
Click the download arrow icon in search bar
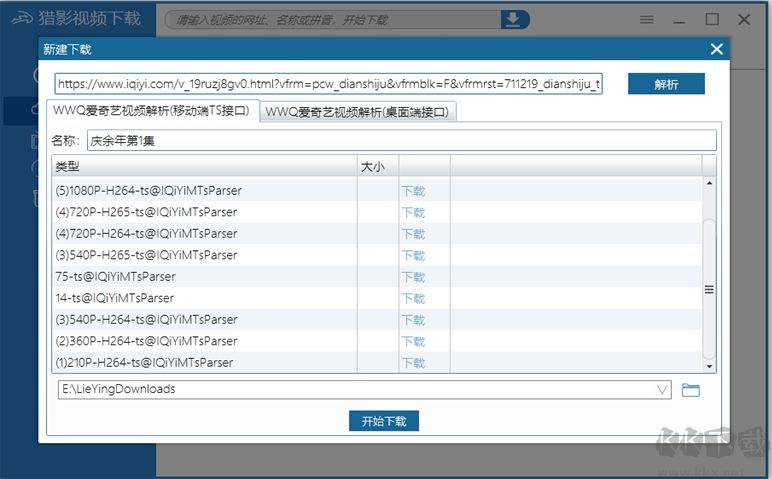click(513, 20)
